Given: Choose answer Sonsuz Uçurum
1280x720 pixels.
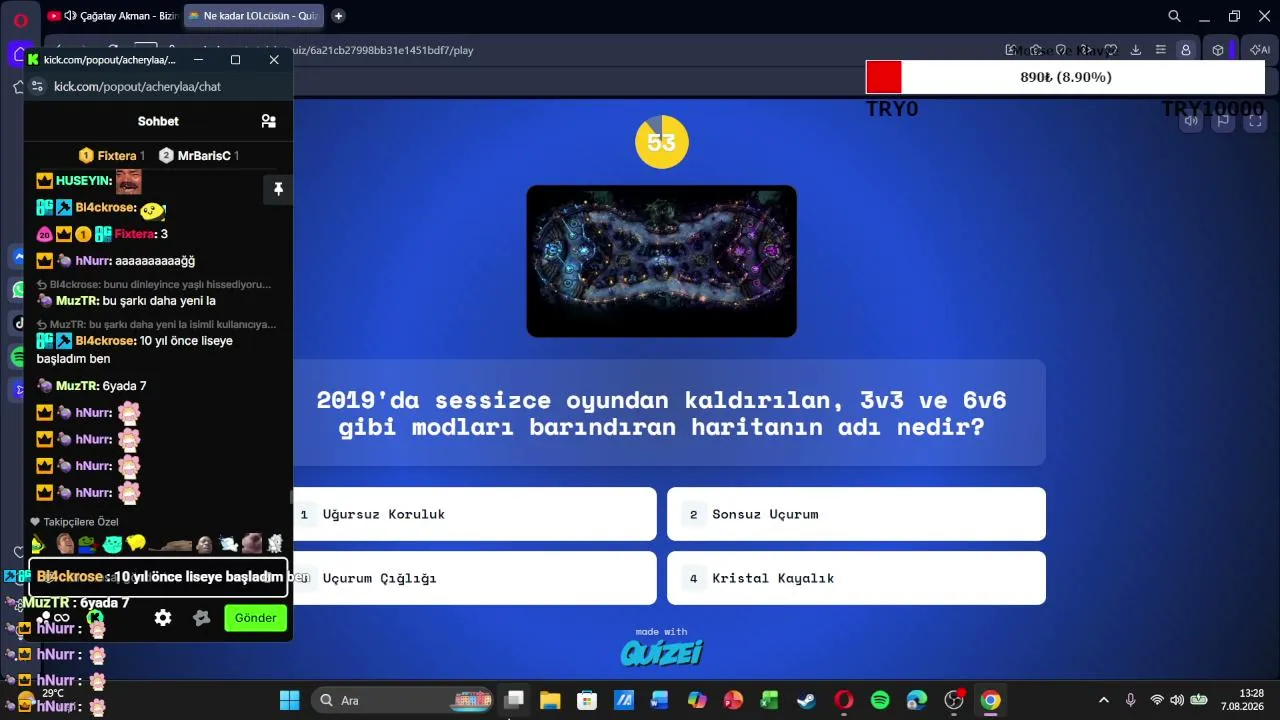Looking at the screenshot, I should point(856,514).
